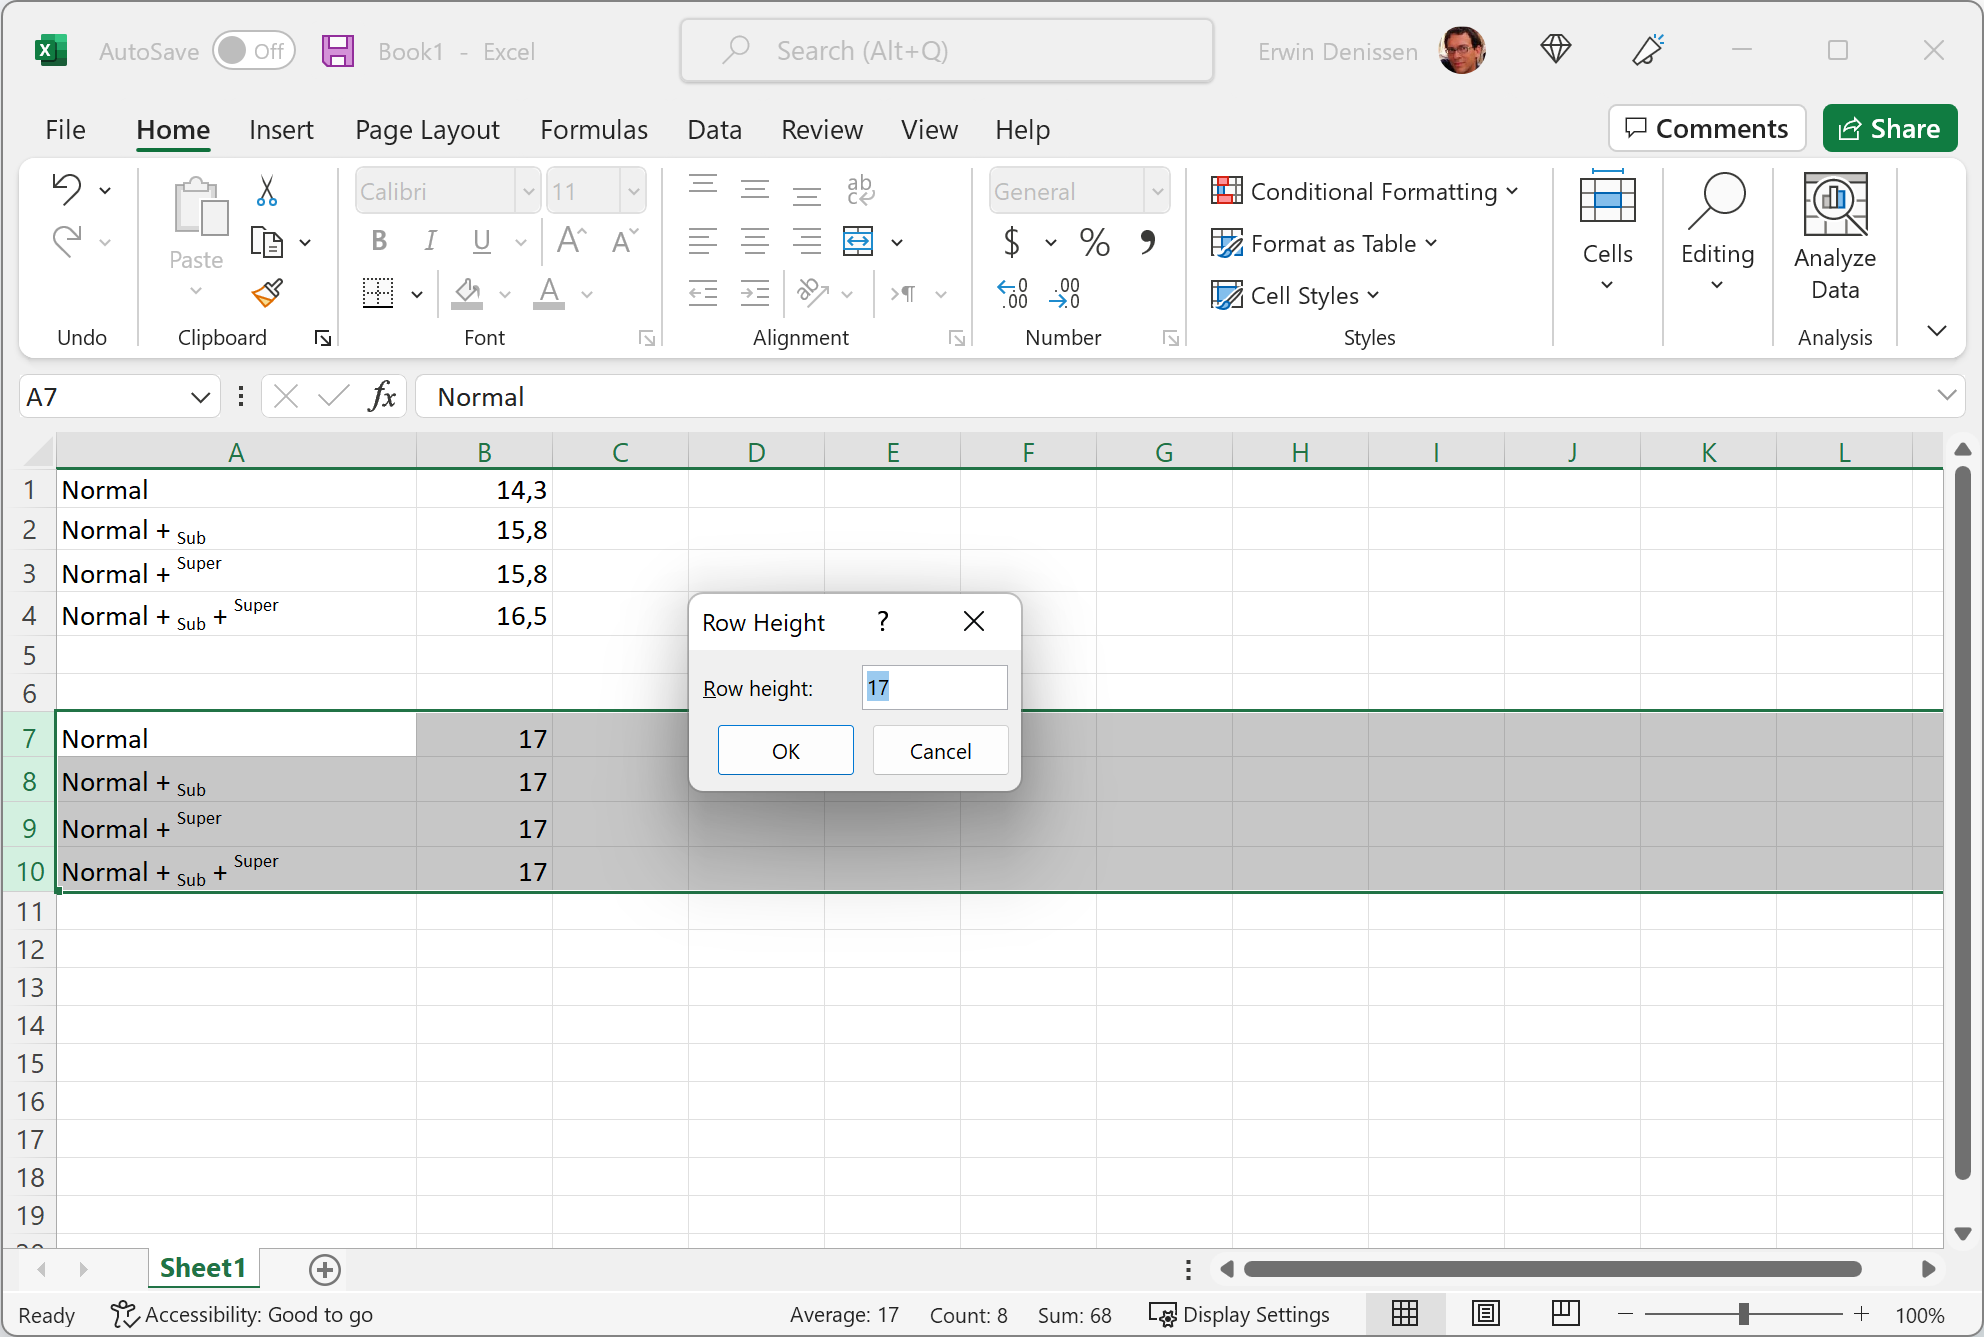Image resolution: width=1984 pixels, height=1337 pixels.
Task: Toggle Italic formatting
Action: (x=430, y=241)
